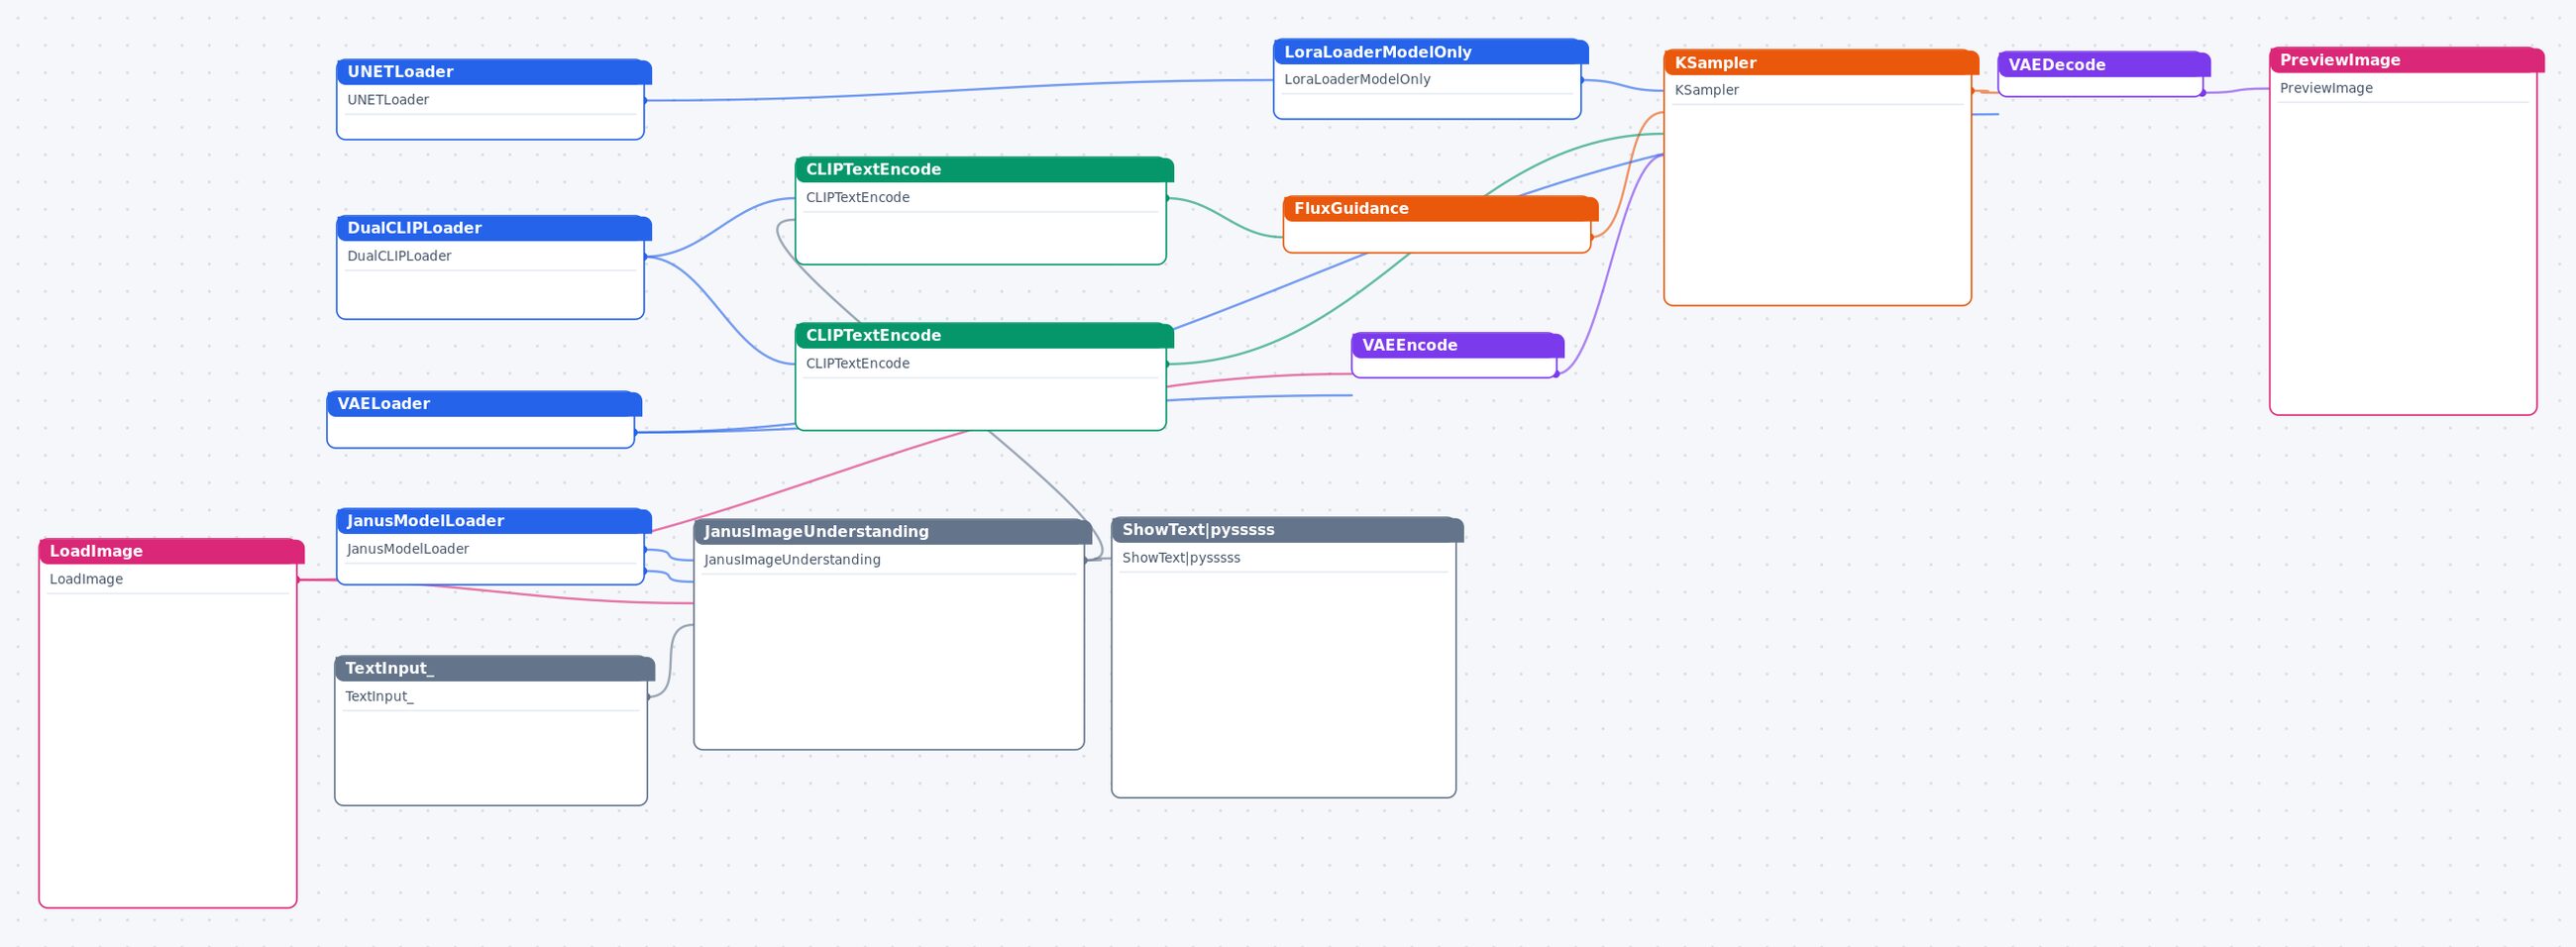
Task: Click the LoadImage node output port
Action: click(x=298, y=580)
